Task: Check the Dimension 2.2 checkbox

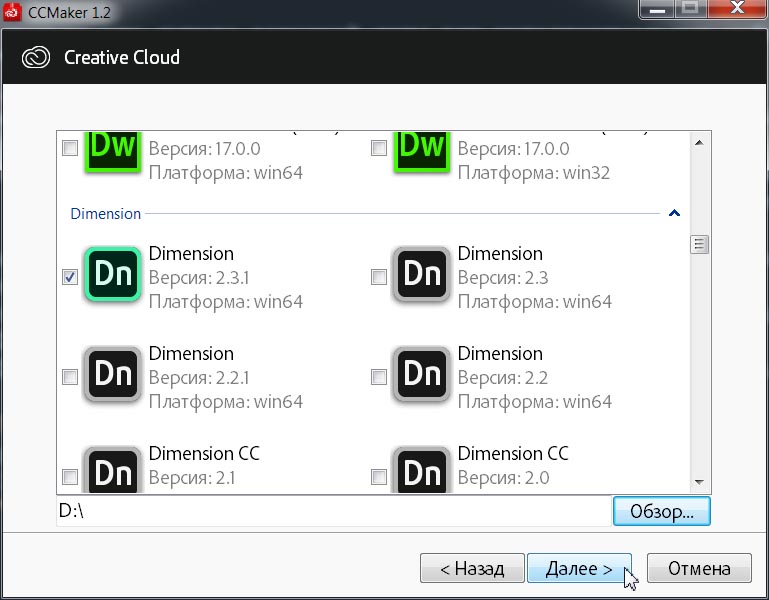Action: pos(379,377)
